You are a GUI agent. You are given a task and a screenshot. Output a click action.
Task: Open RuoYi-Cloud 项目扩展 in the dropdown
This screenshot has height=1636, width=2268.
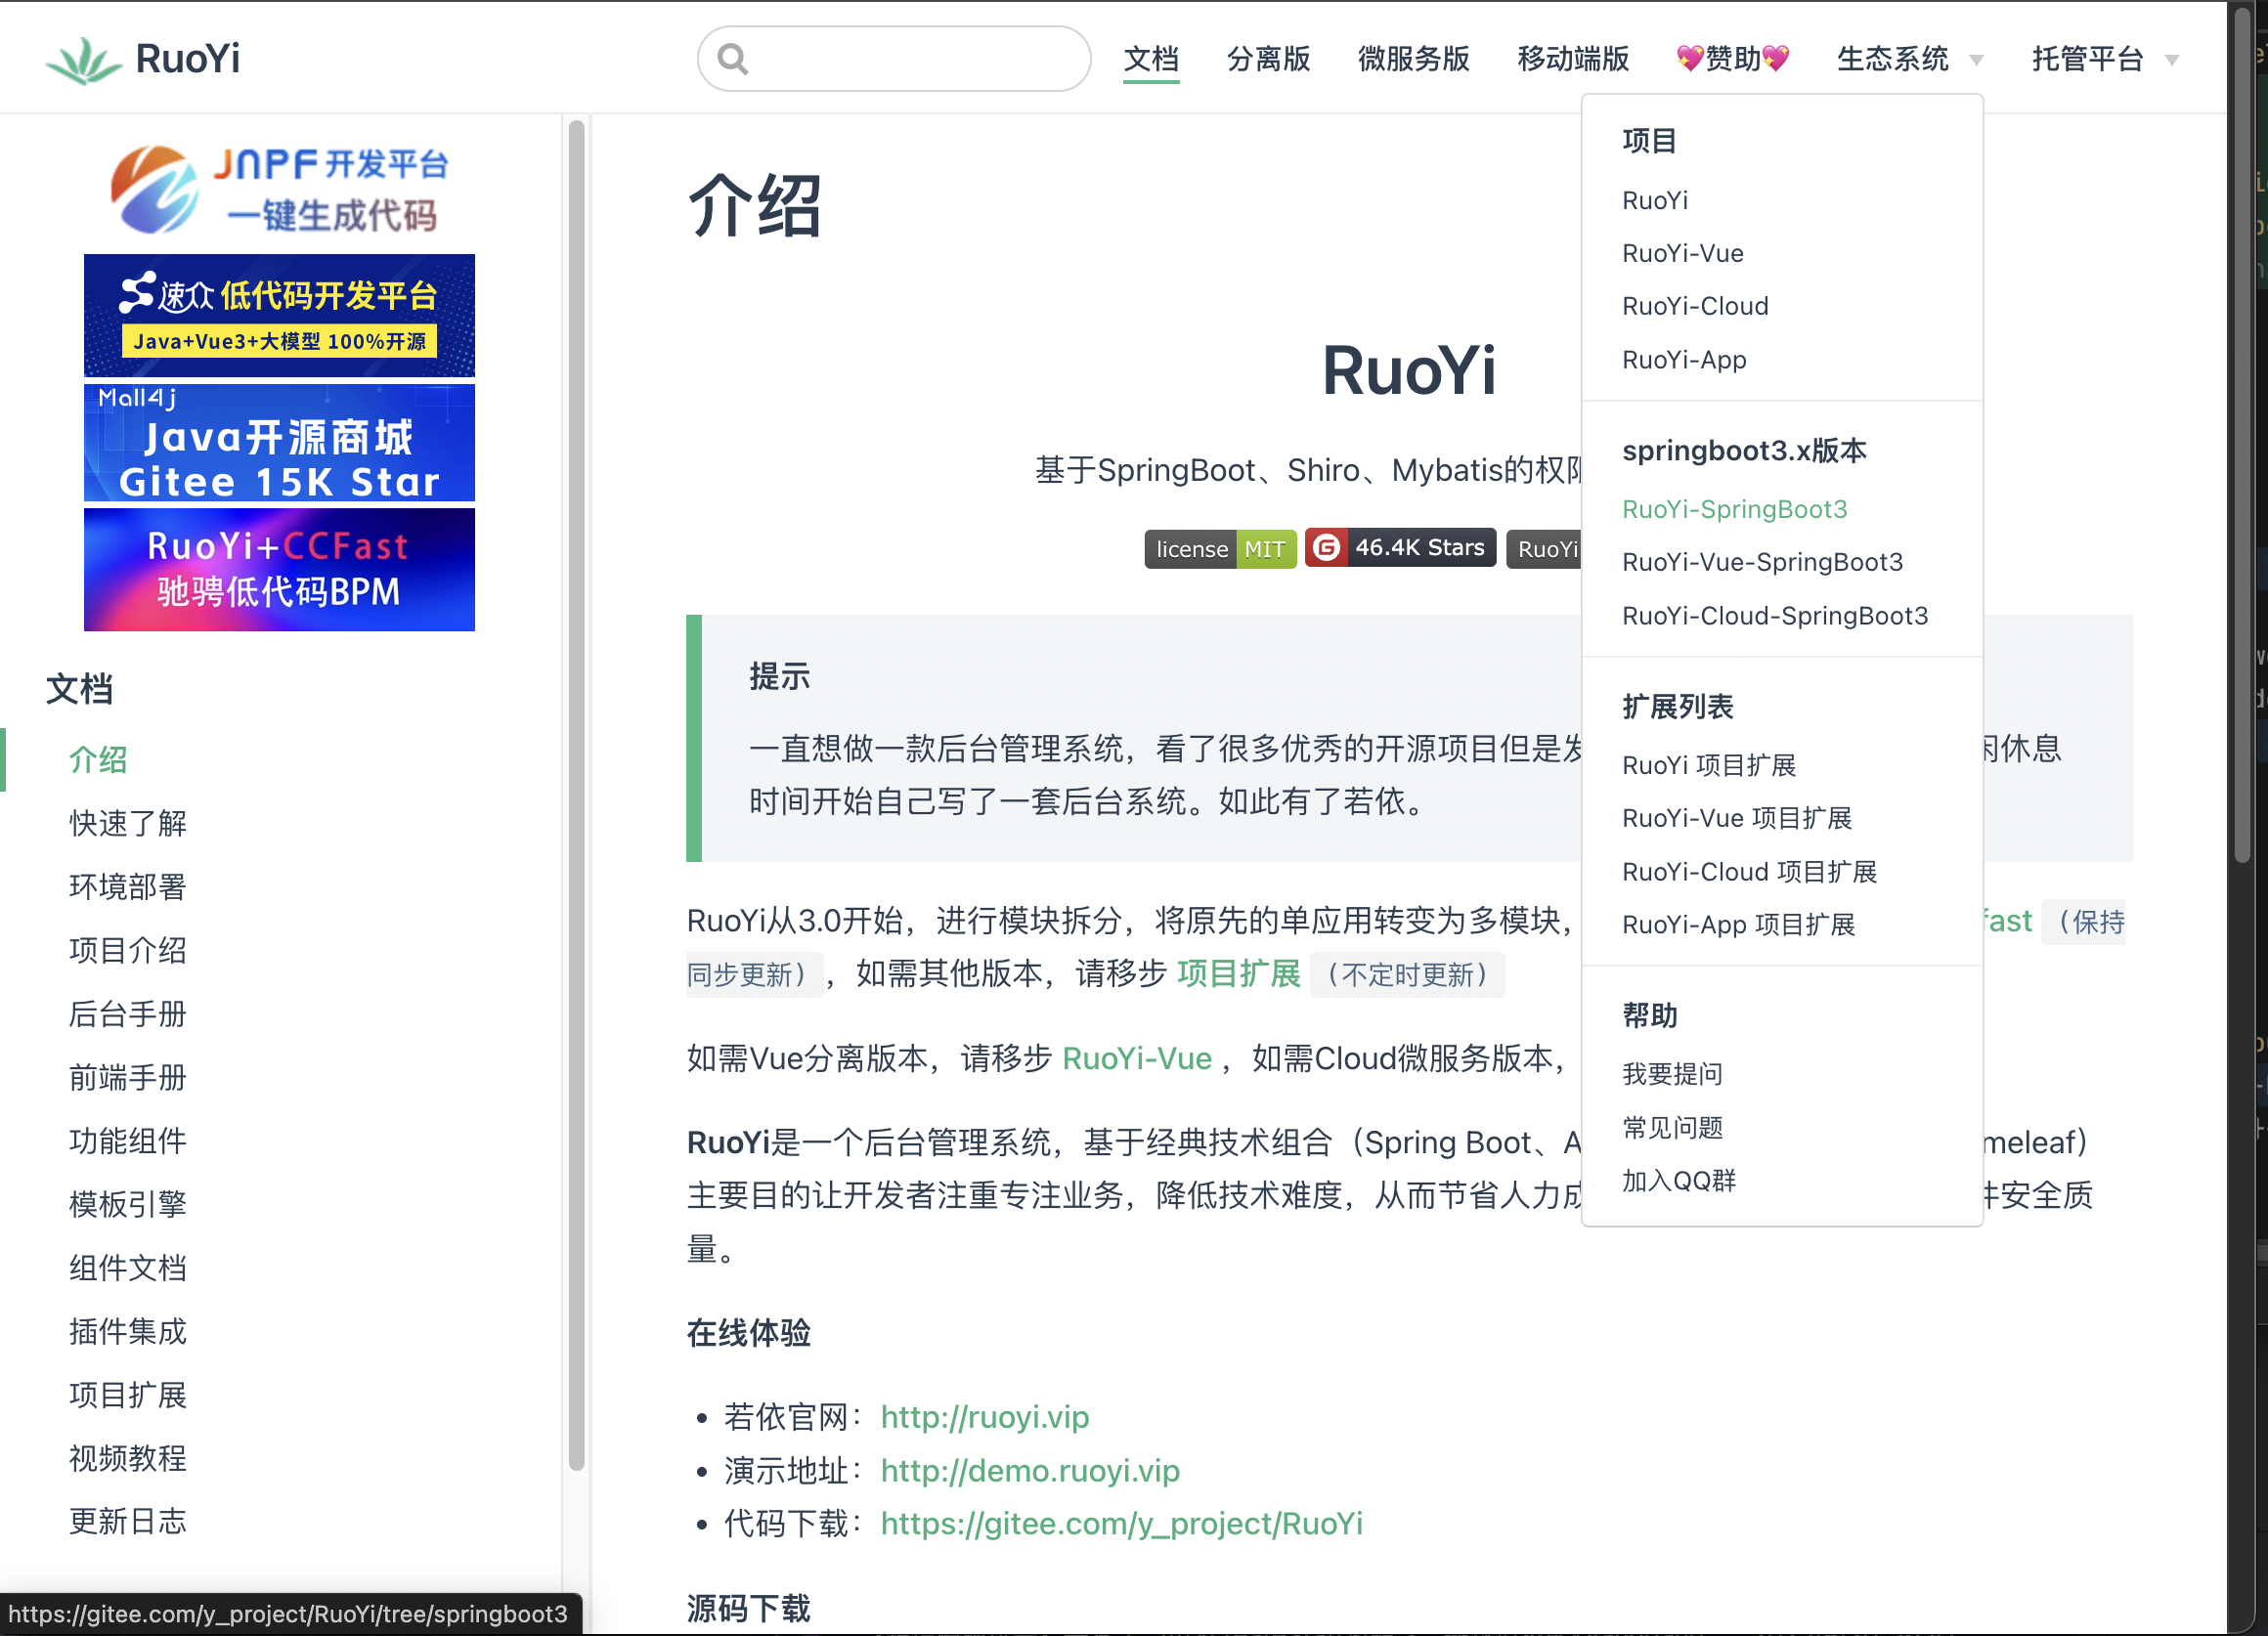click(1749, 872)
